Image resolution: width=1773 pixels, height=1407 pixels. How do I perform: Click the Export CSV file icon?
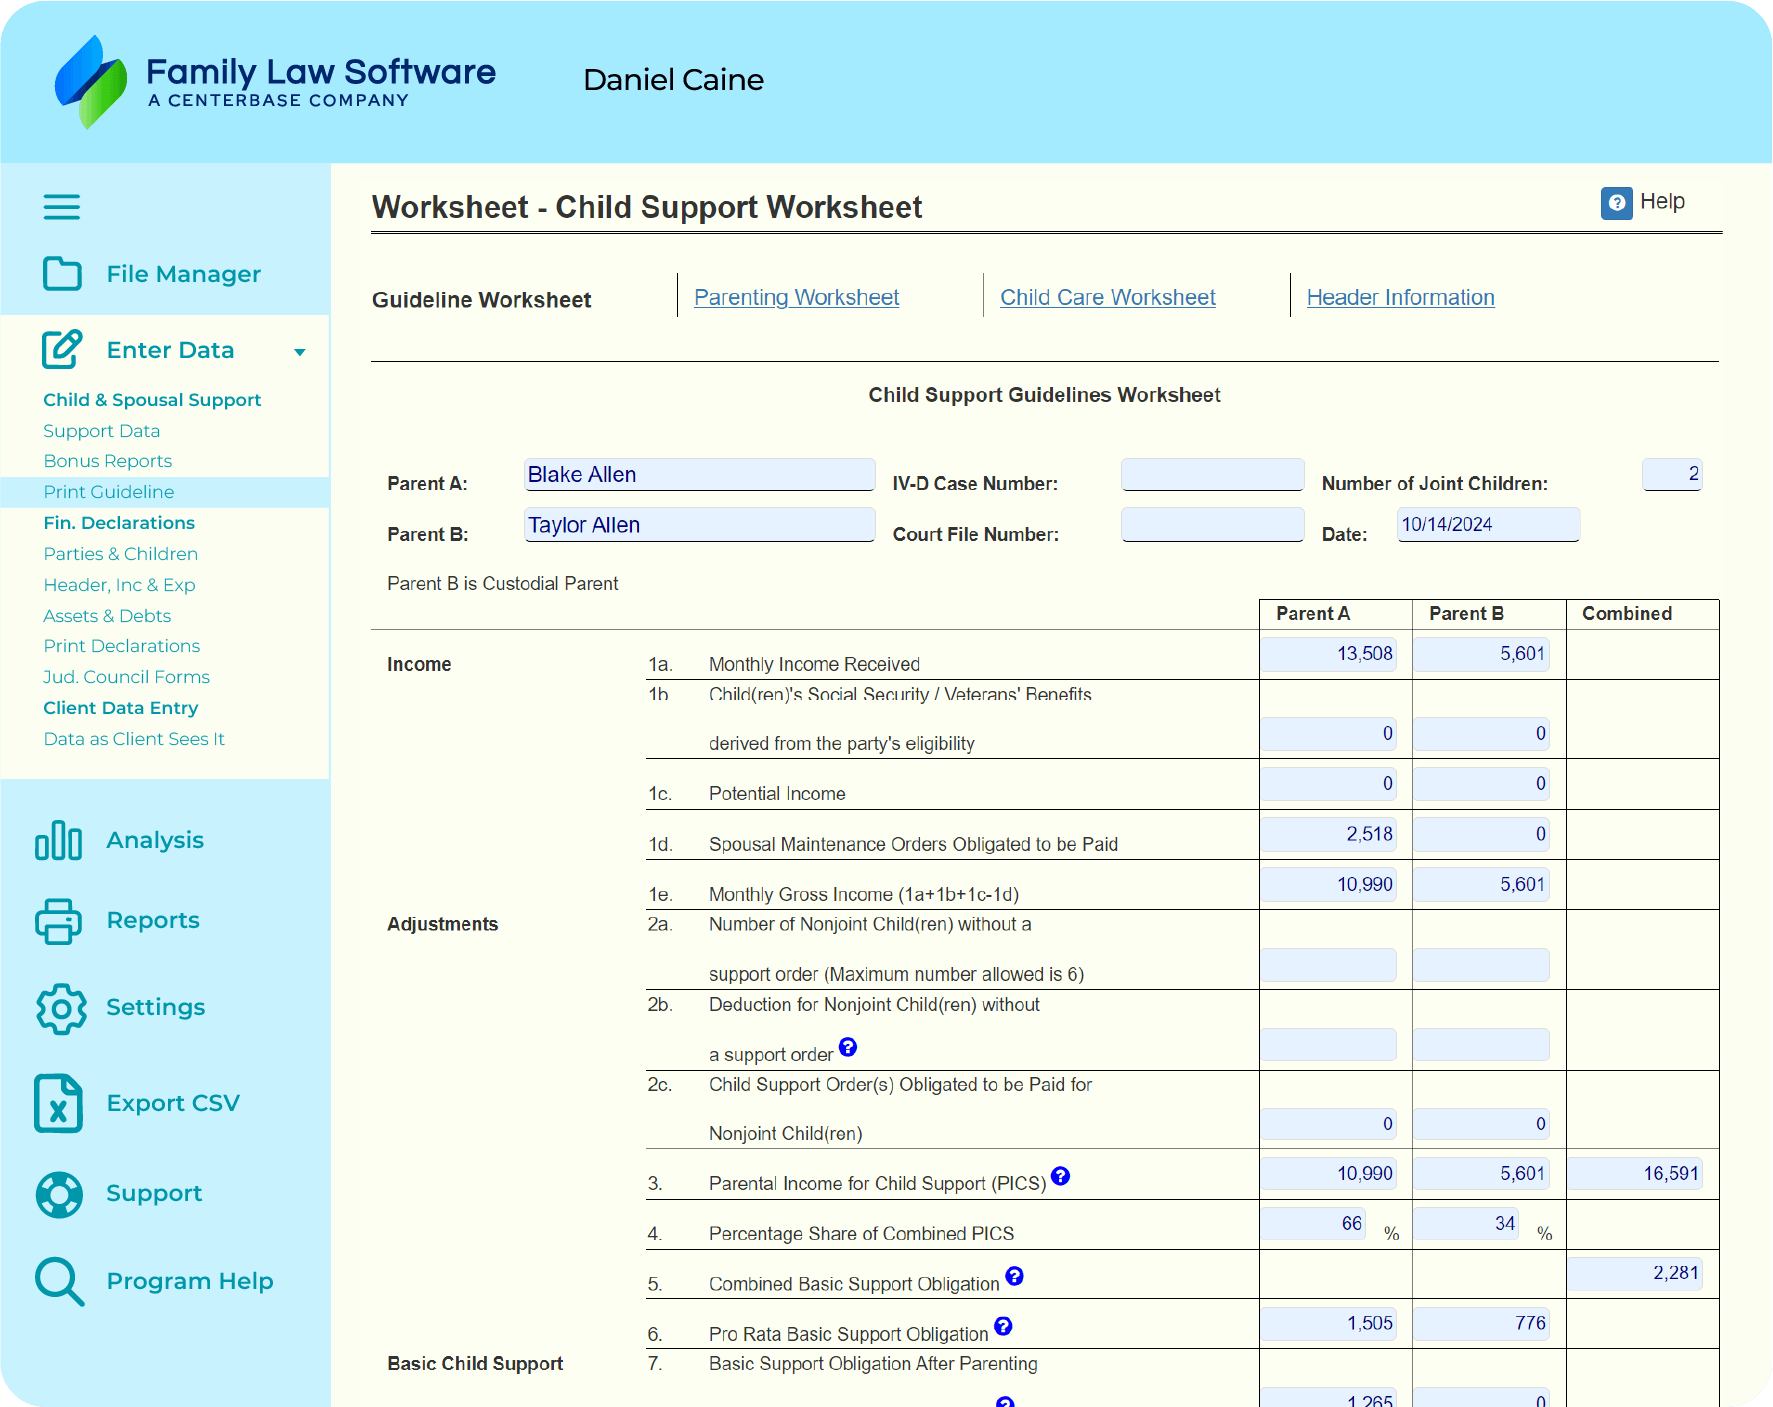[x=58, y=1103]
